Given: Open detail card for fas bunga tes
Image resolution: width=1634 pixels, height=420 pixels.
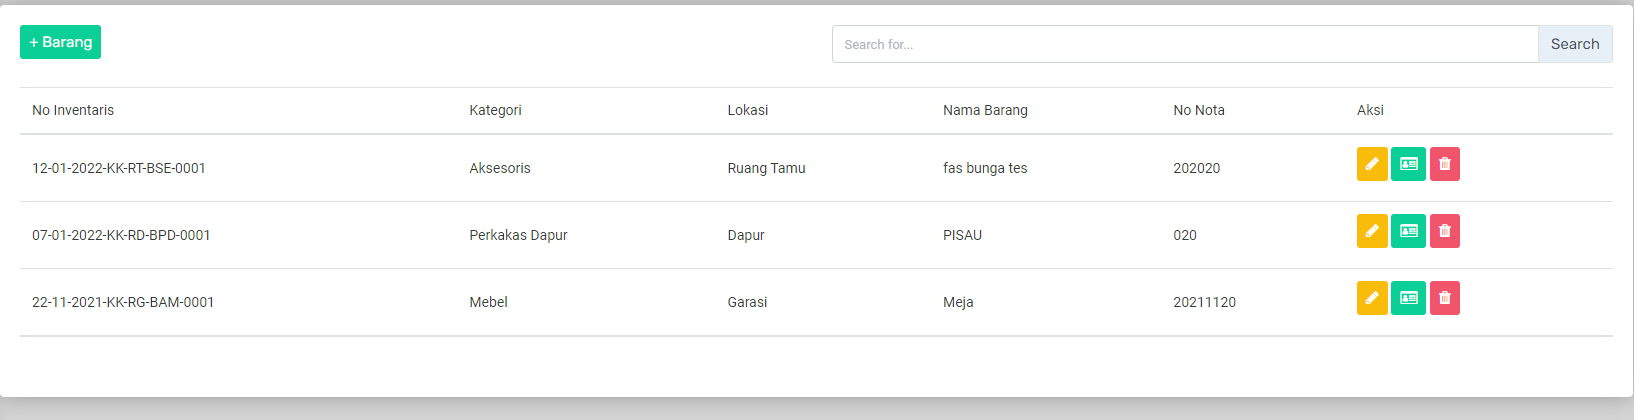Looking at the screenshot, I should 1408,164.
